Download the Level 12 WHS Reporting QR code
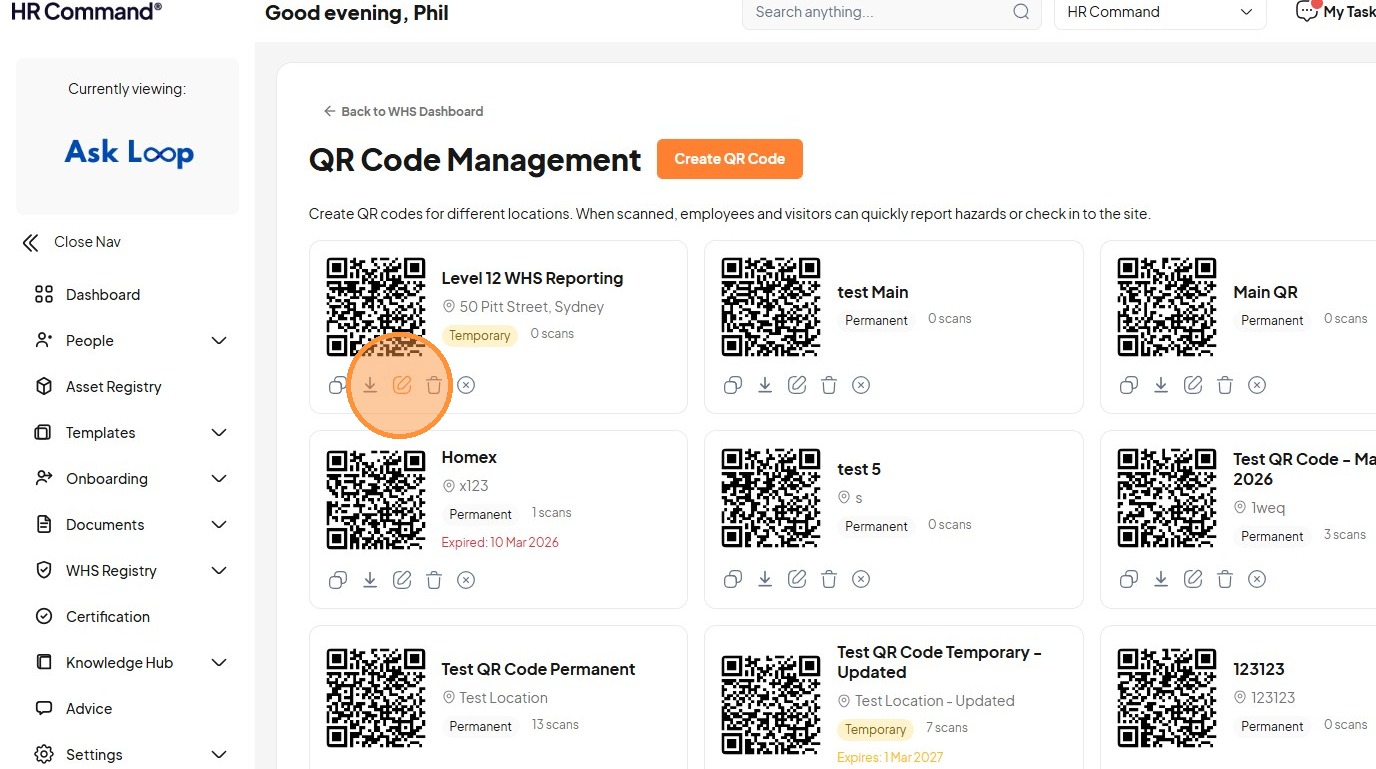Image resolution: width=1376 pixels, height=769 pixels. [x=370, y=385]
